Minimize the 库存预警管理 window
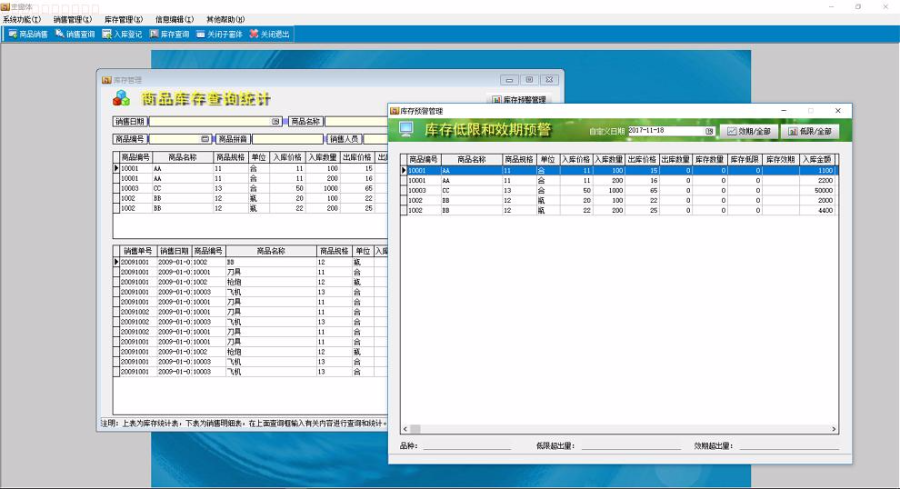 [783, 110]
